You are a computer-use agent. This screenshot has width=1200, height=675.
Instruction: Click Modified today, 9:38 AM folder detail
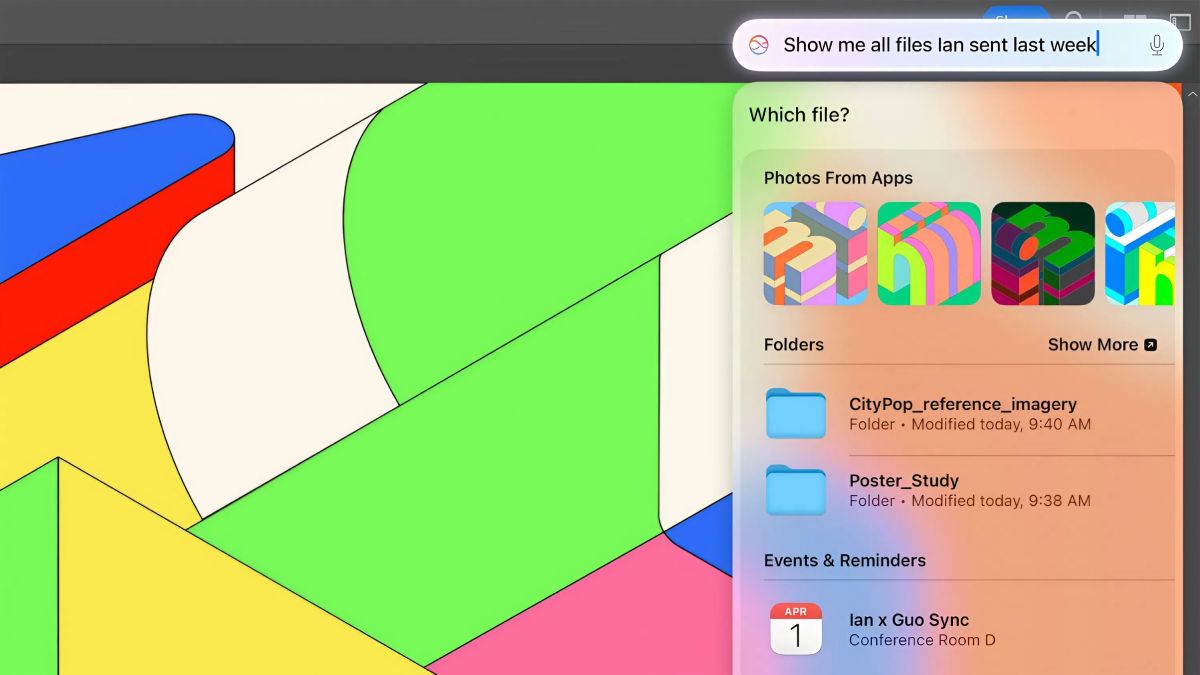coord(1001,500)
